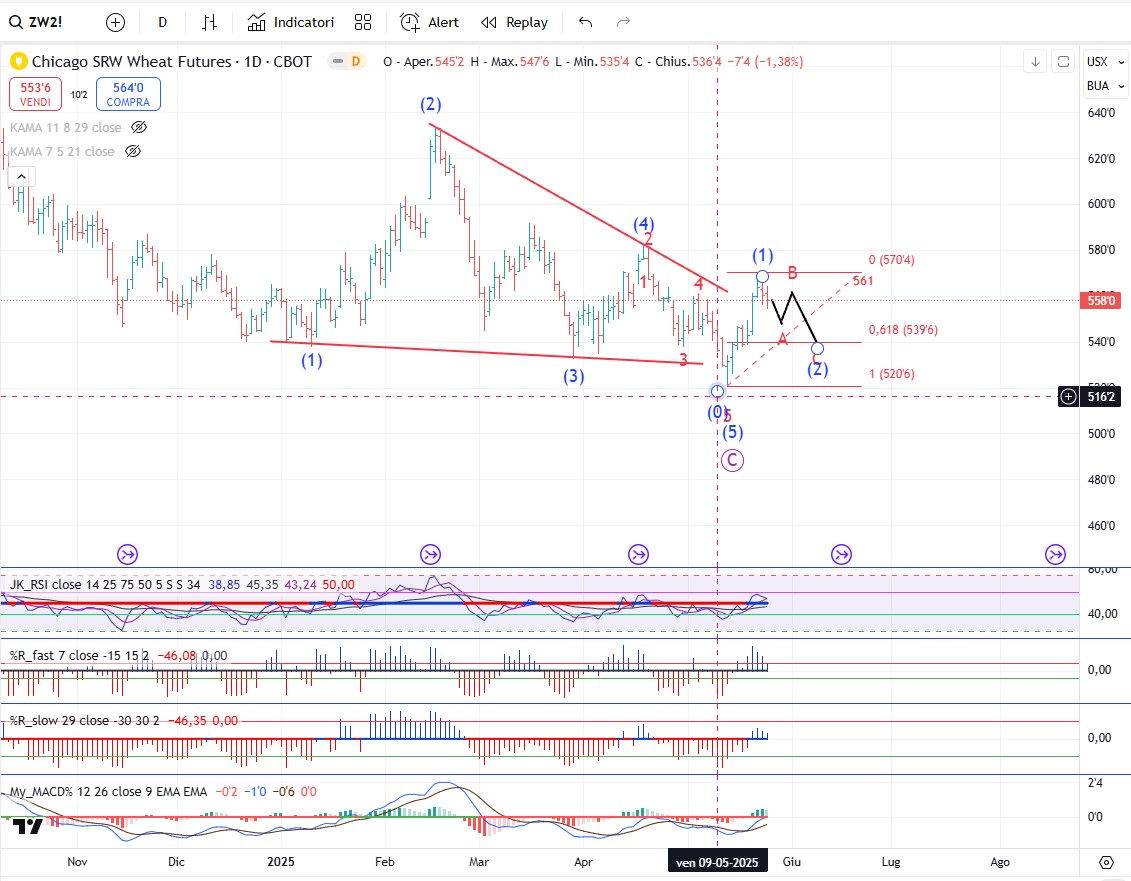The width and height of the screenshot is (1131, 881).
Task: Open the time axis settings gear
Action: [x=1106, y=862]
